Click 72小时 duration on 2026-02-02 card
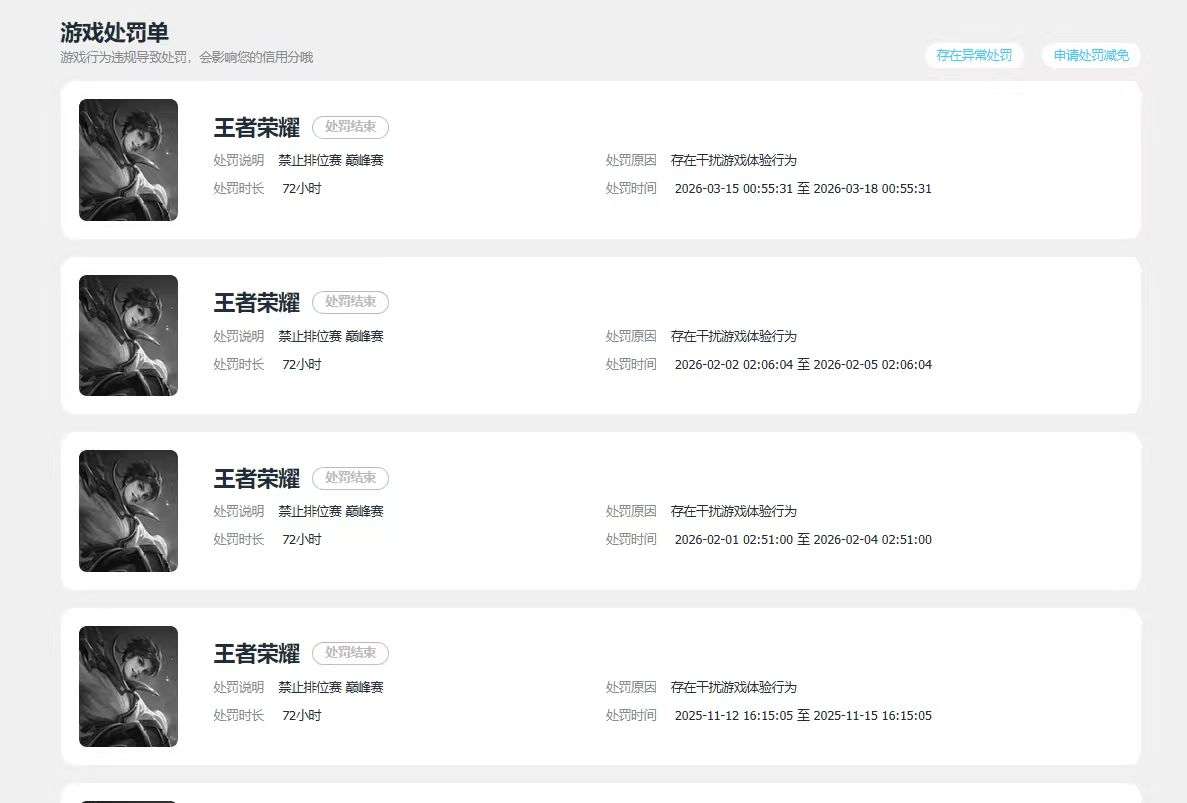This screenshot has width=1187, height=803. pos(301,364)
